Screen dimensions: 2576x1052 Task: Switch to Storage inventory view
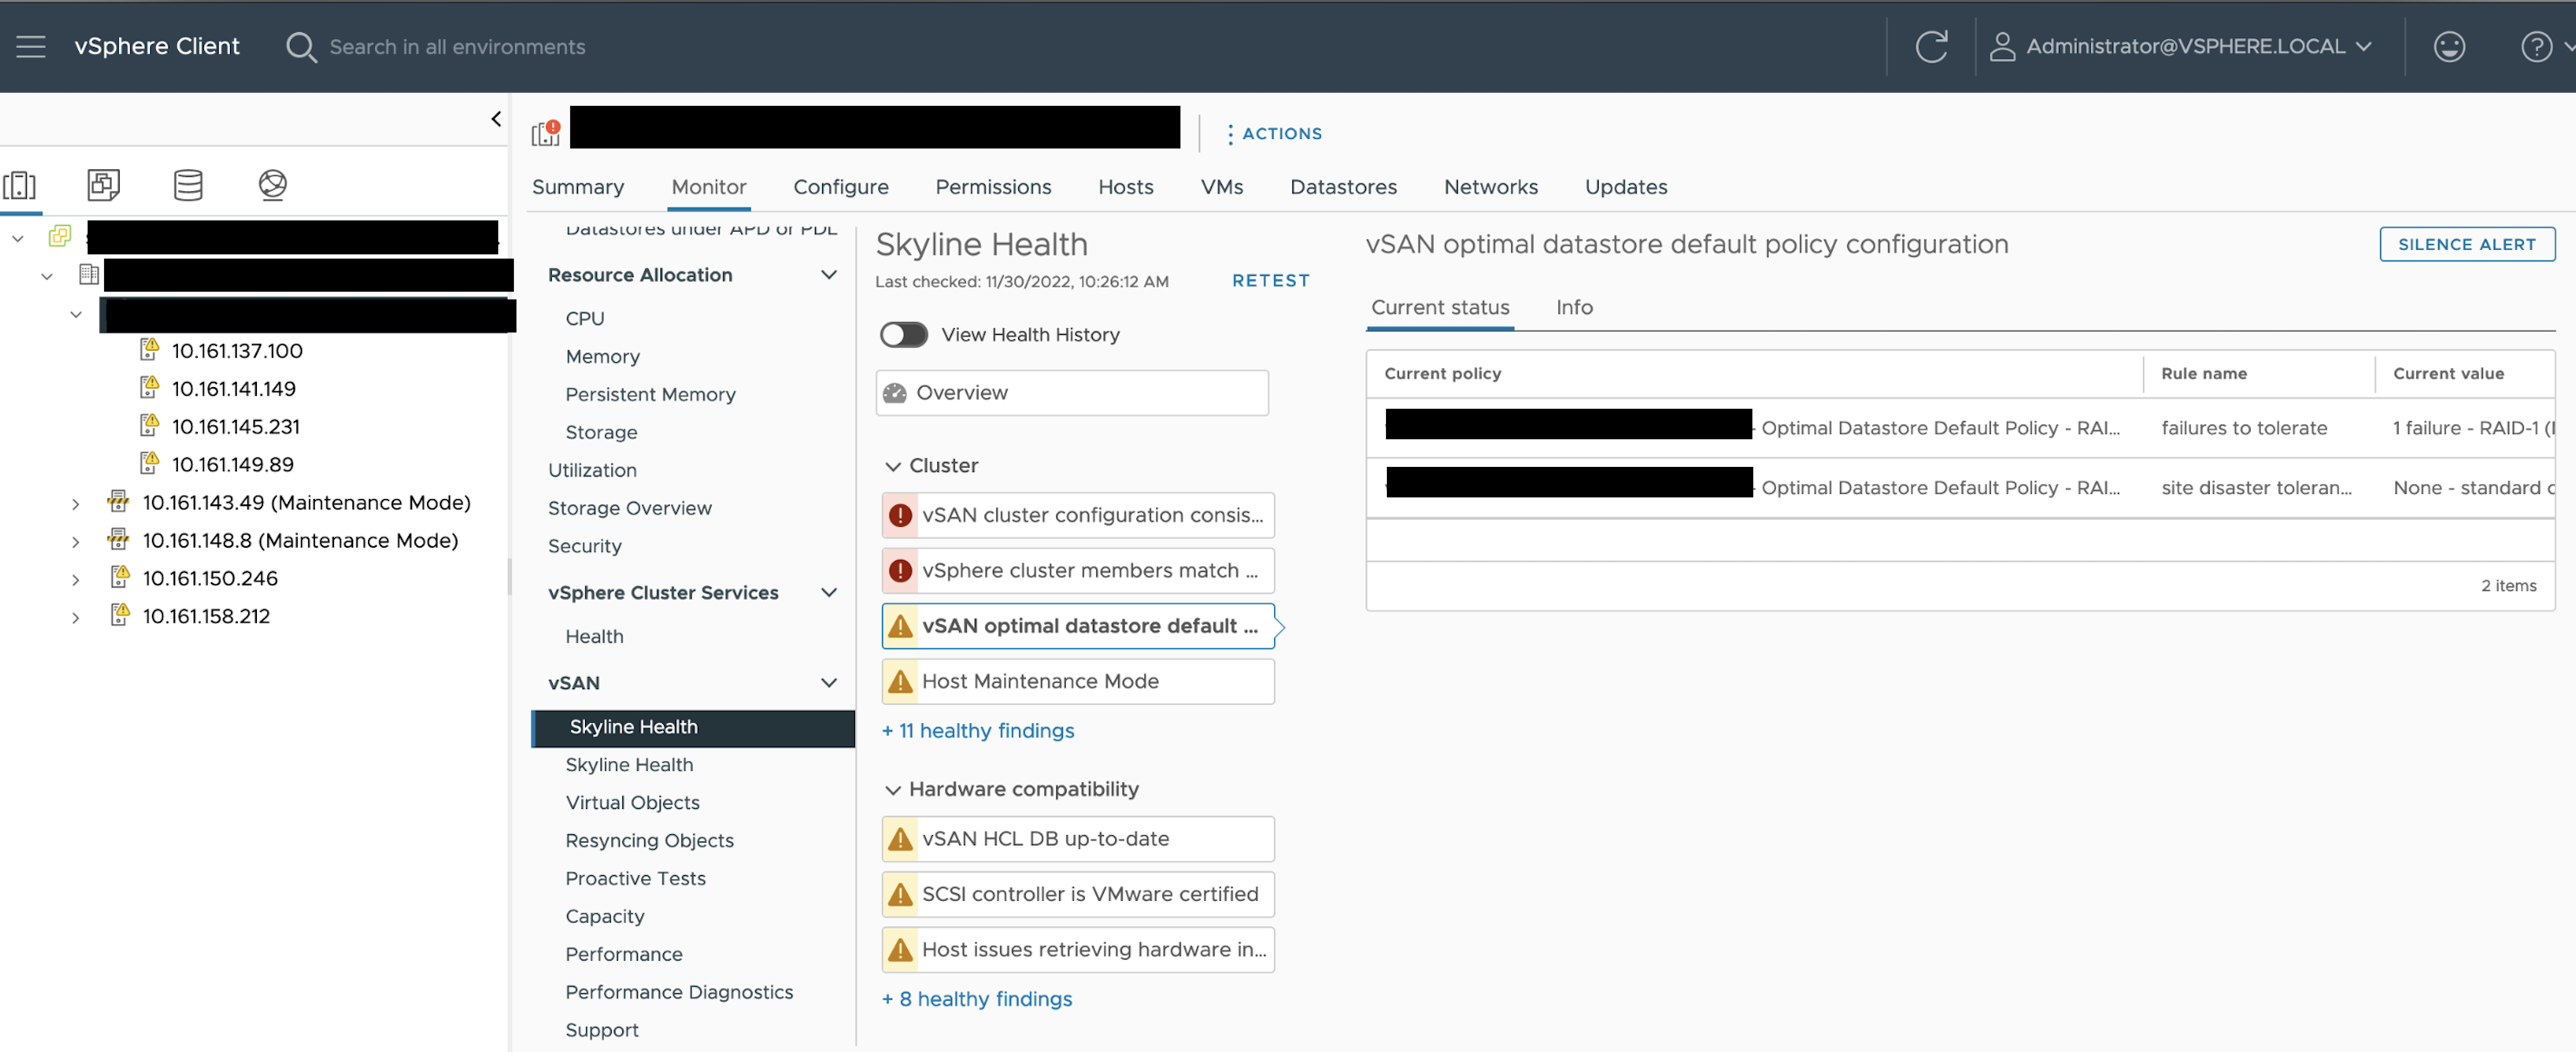tap(188, 185)
